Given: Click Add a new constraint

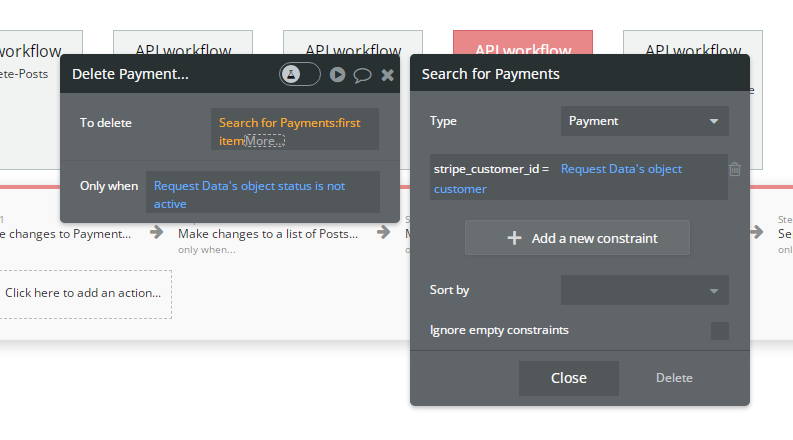Looking at the screenshot, I should [577, 238].
